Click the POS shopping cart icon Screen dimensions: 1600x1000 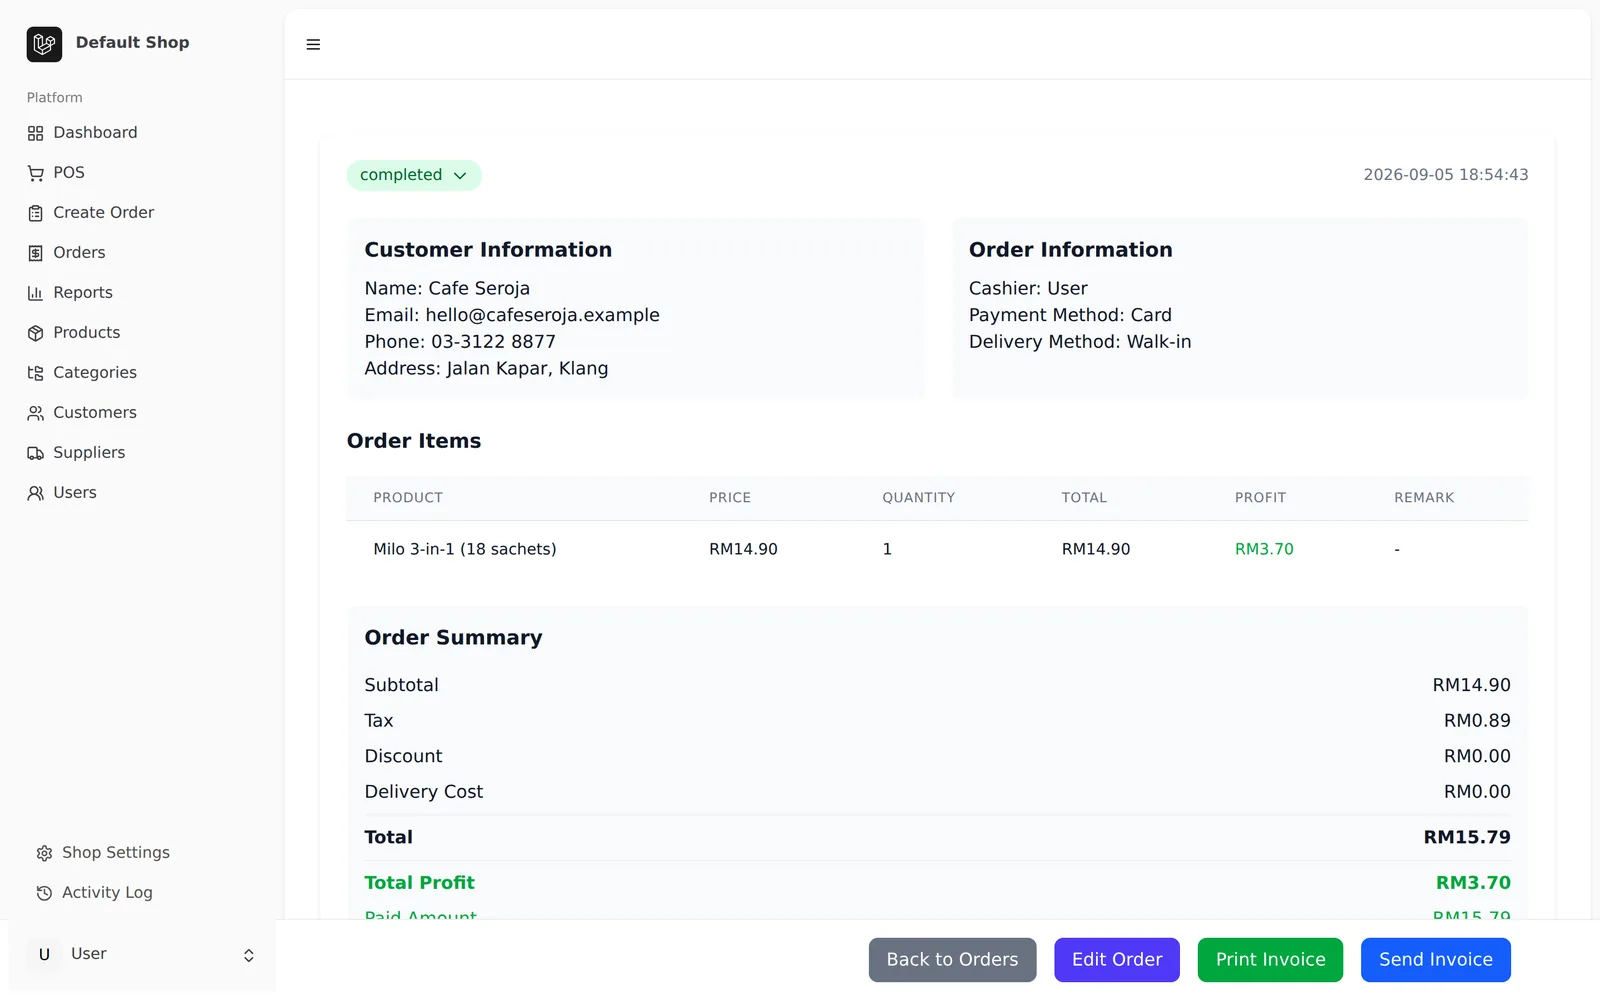point(36,173)
